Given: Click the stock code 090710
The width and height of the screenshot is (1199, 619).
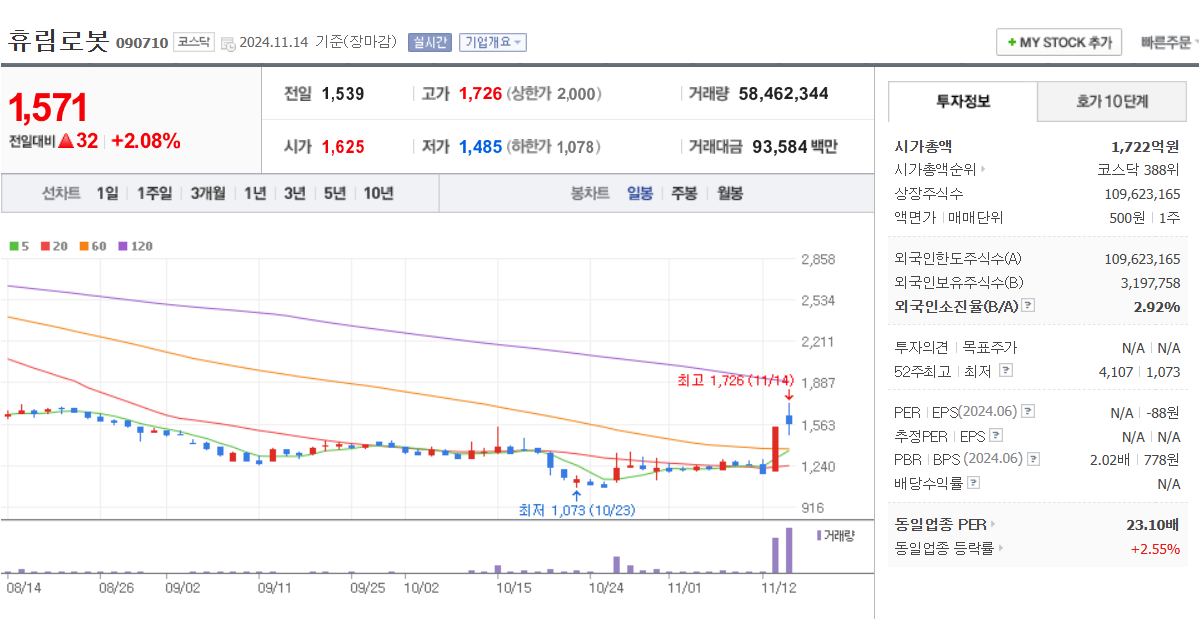Looking at the screenshot, I should (141, 43).
